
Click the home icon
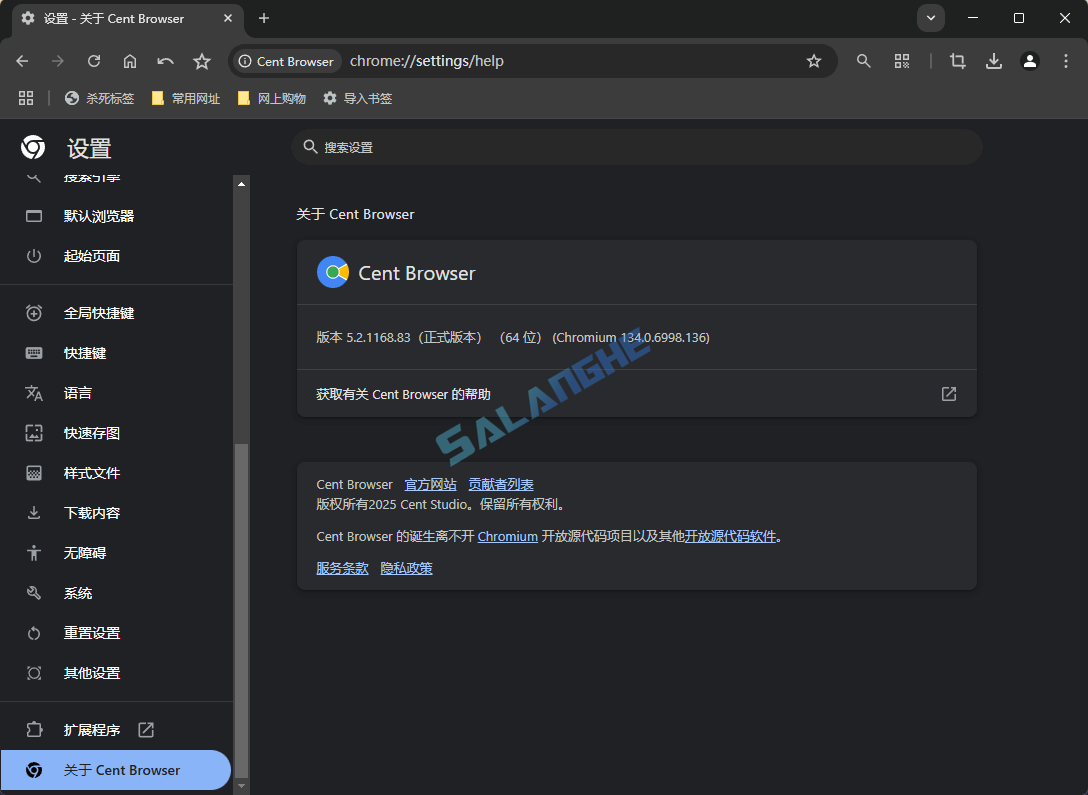coord(130,61)
